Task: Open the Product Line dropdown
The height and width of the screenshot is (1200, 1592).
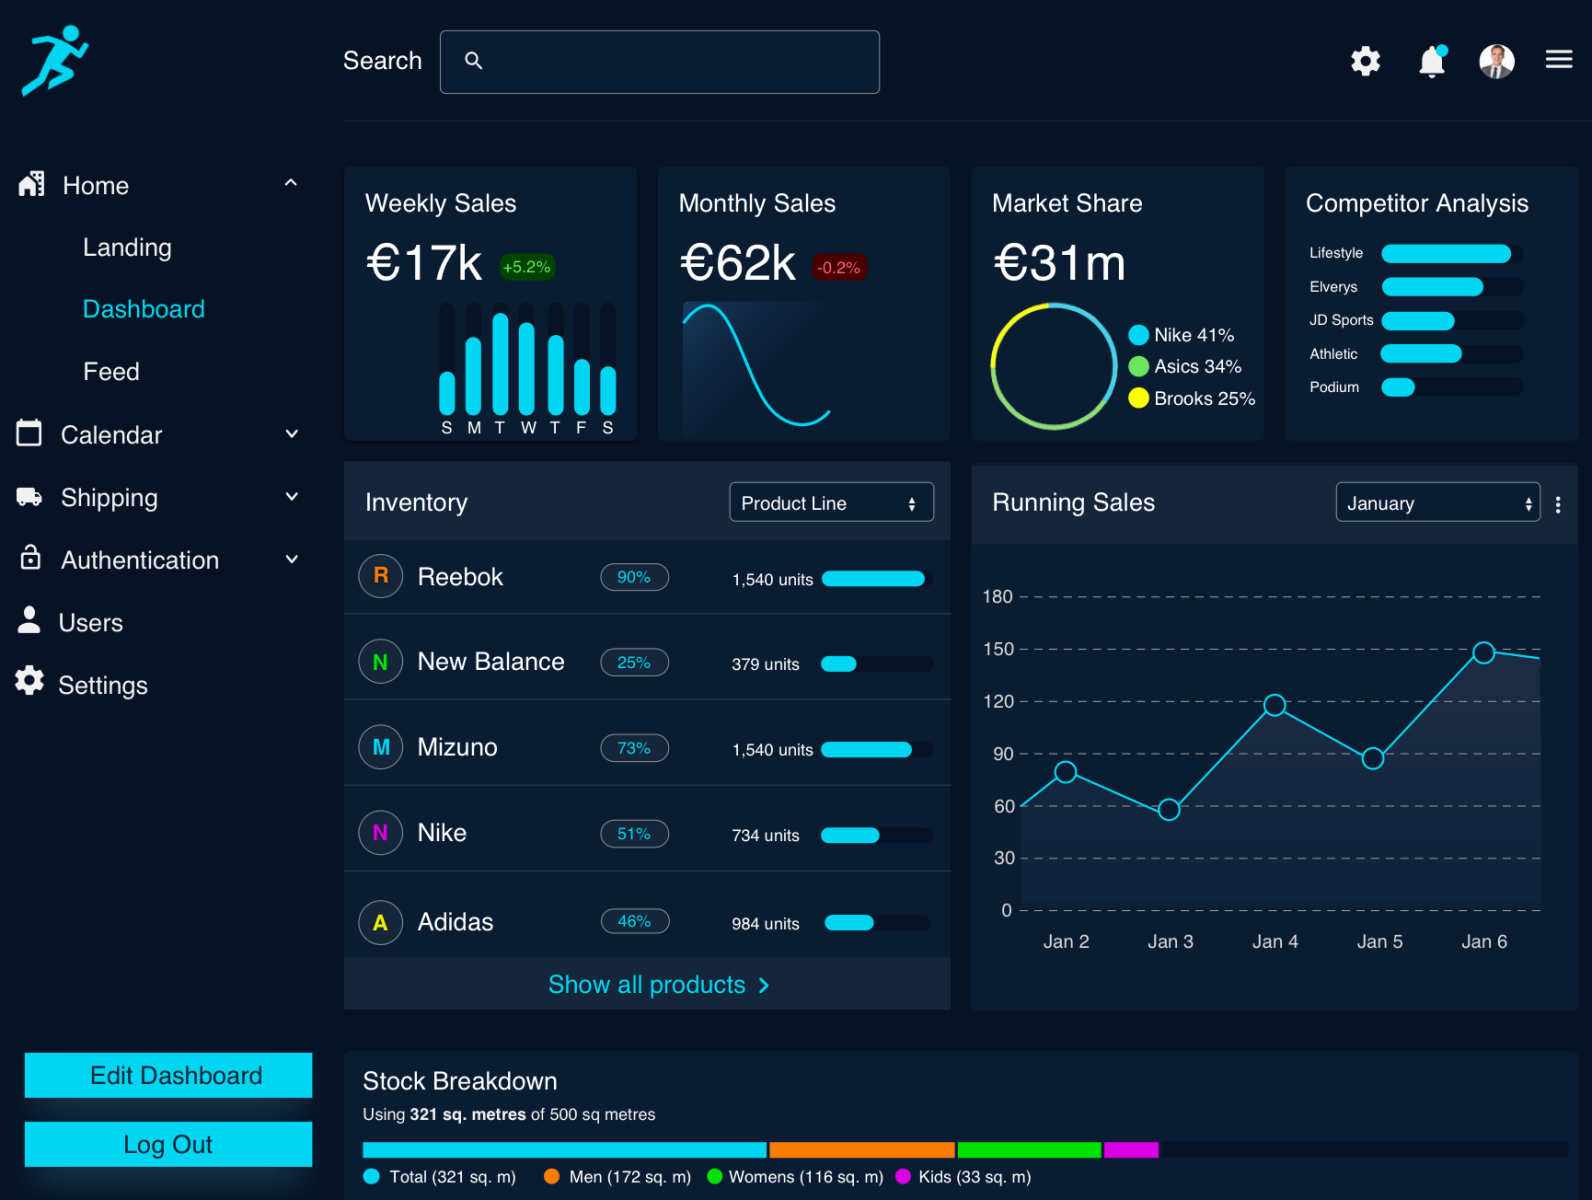Action: pyautogui.click(x=831, y=502)
